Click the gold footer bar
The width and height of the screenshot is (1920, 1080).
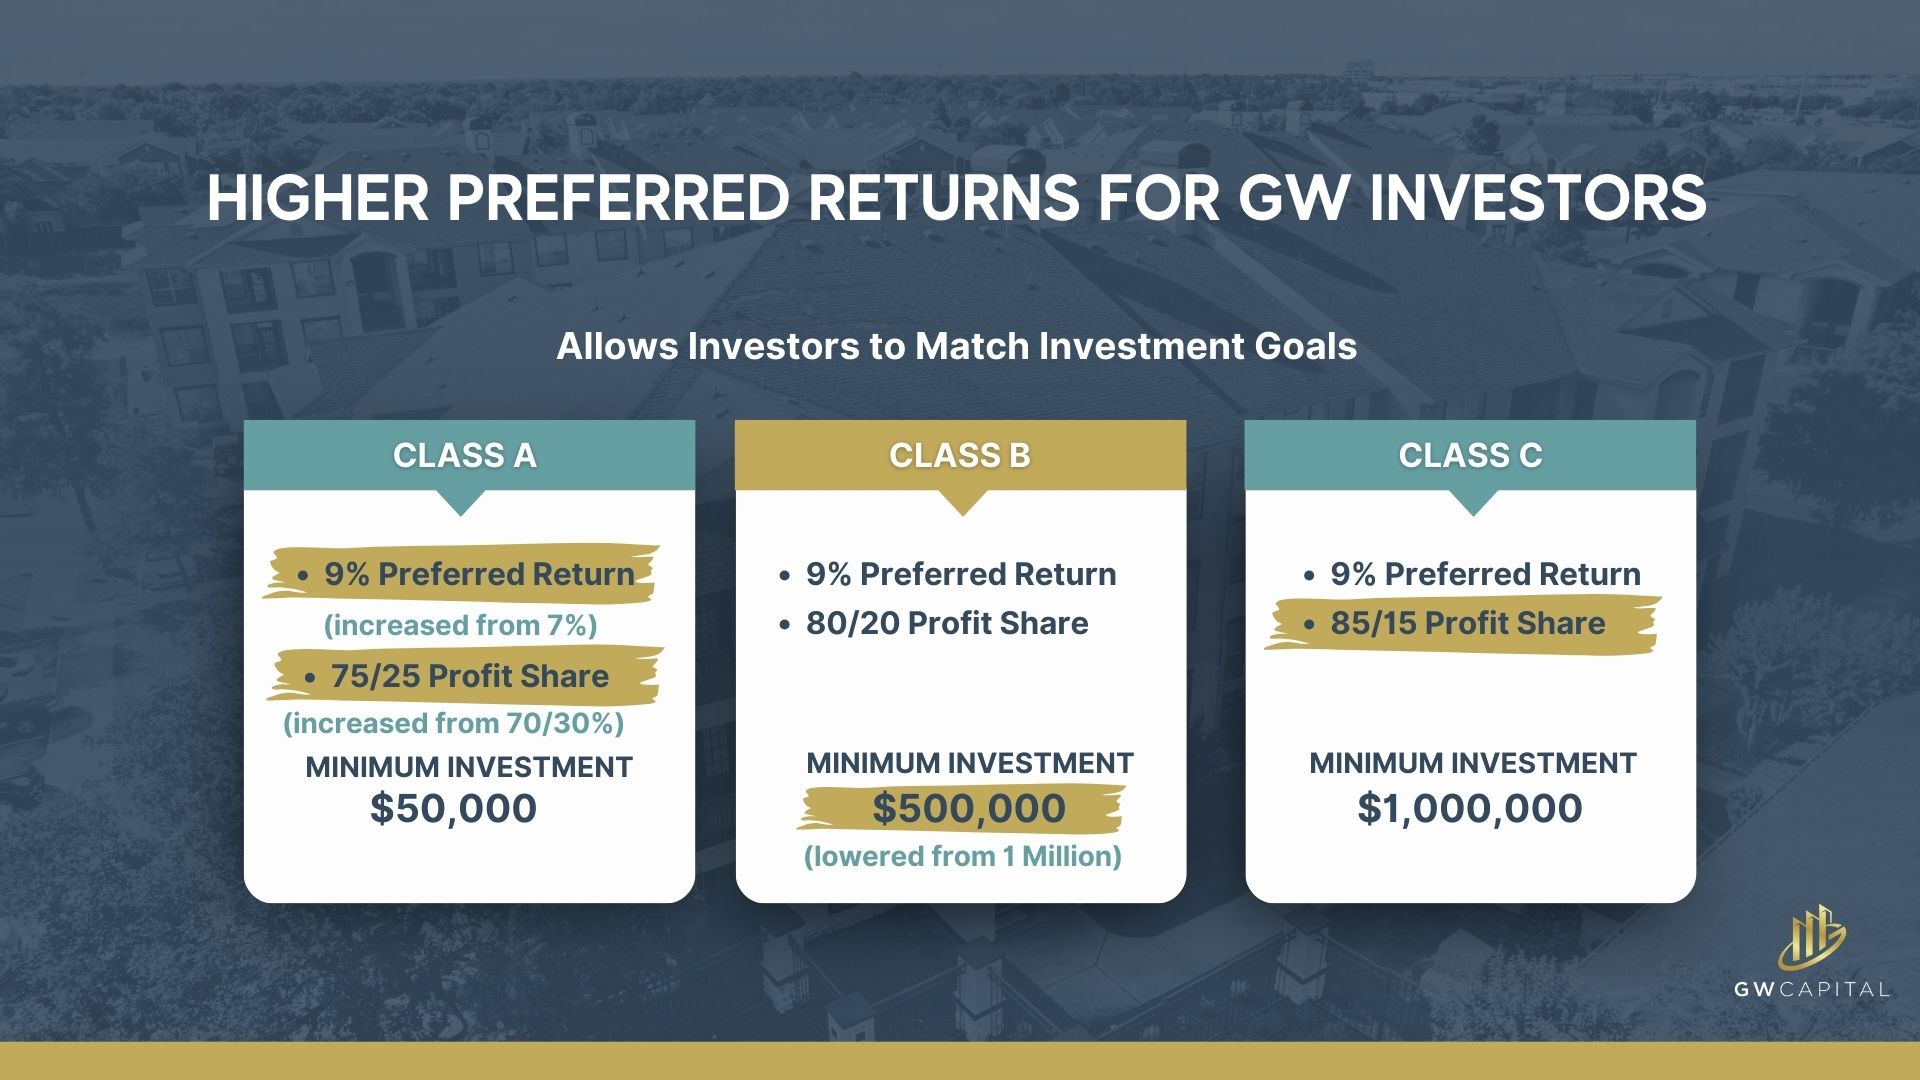coord(960,1060)
